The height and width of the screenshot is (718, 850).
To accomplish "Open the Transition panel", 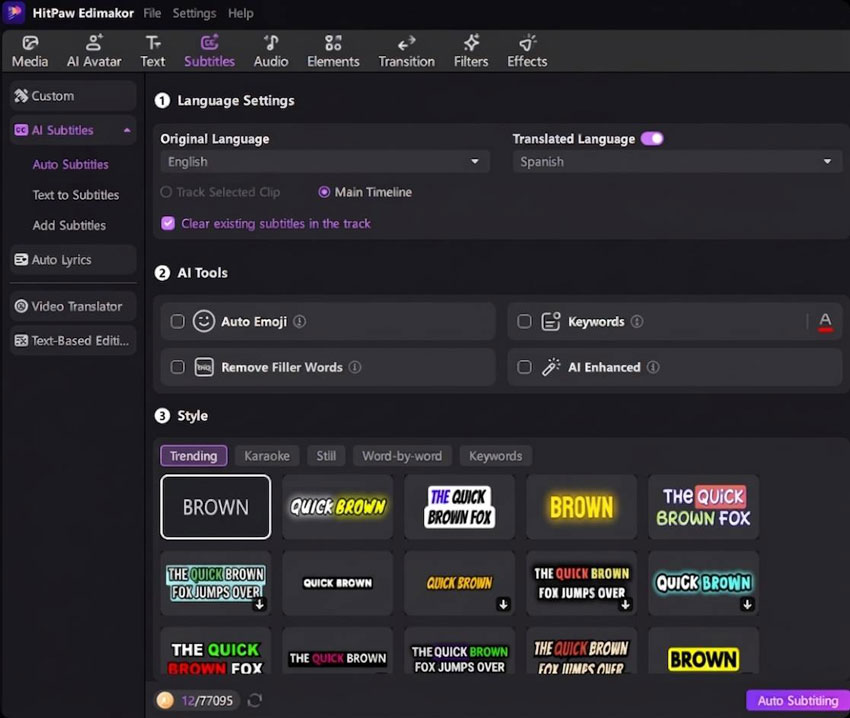I will [x=407, y=52].
